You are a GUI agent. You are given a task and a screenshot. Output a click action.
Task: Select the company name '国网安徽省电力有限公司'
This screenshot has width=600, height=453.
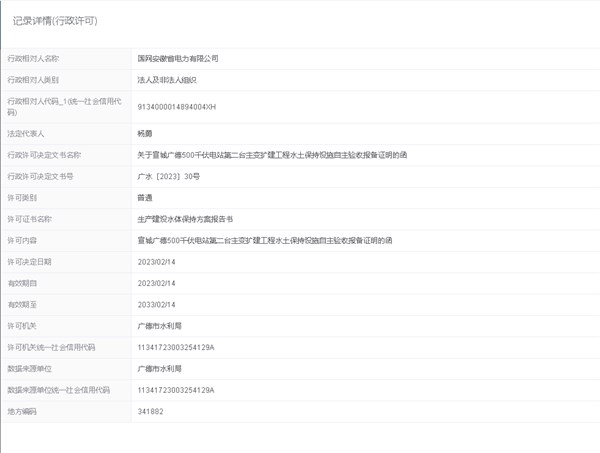tap(178, 59)
